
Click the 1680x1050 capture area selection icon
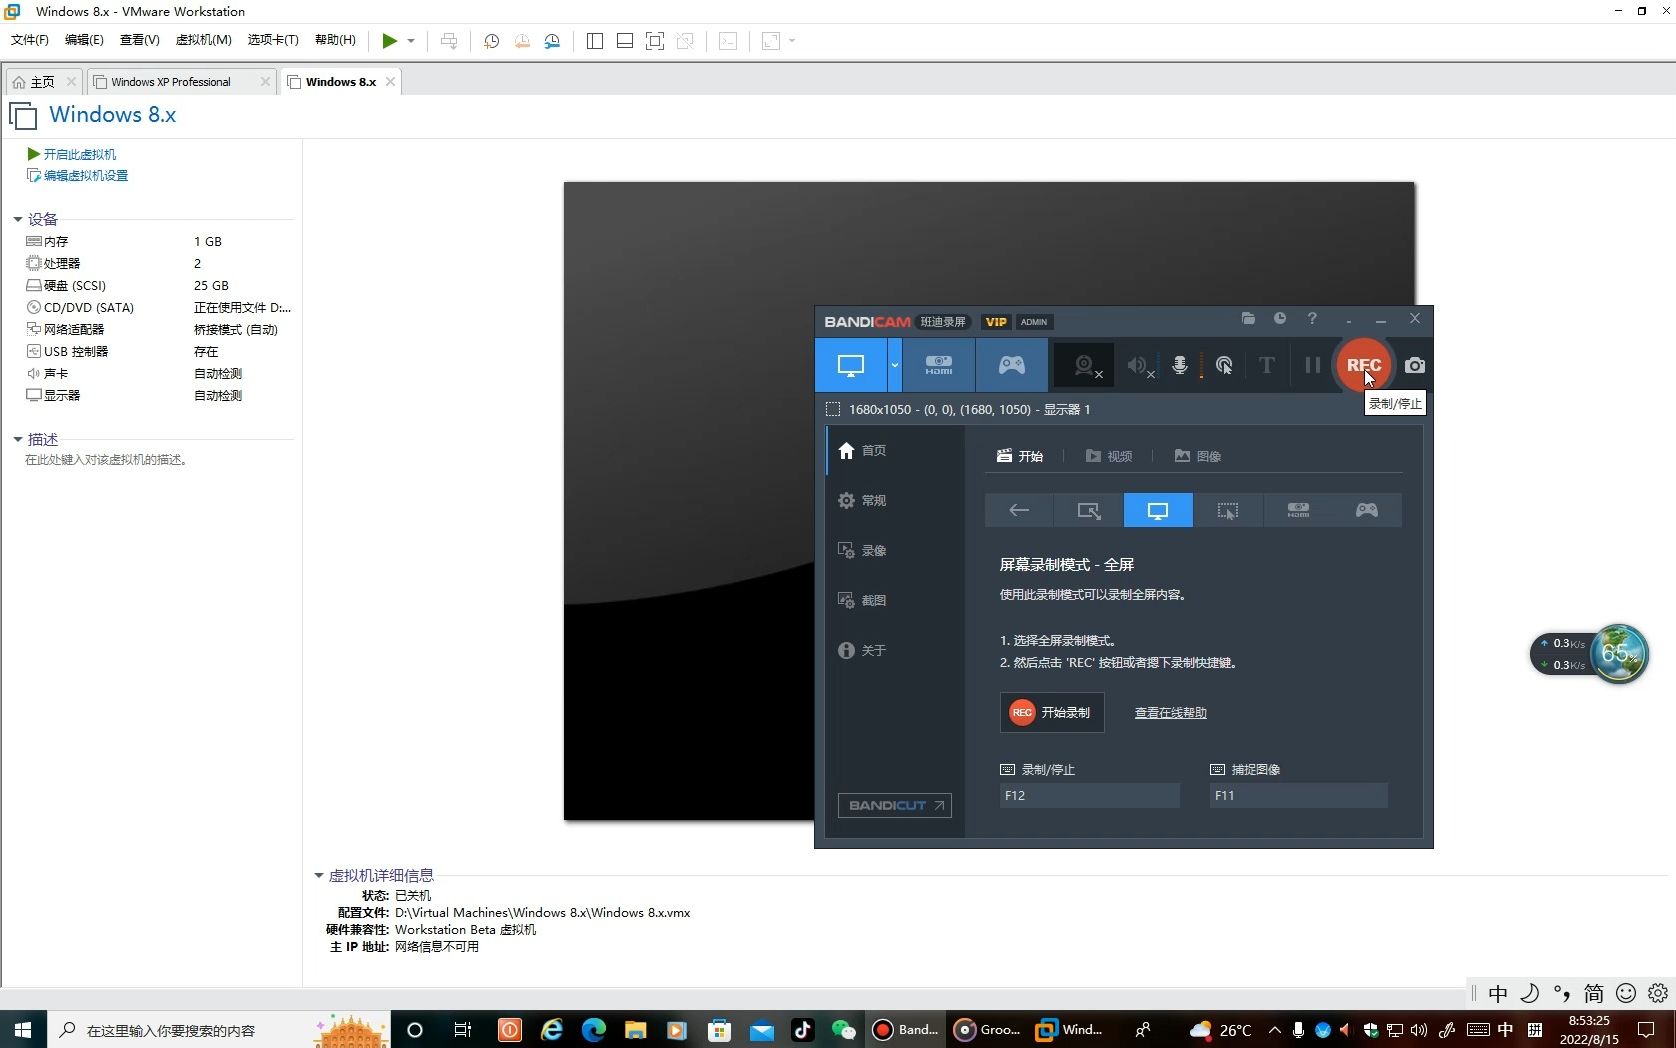click(833, 409)
